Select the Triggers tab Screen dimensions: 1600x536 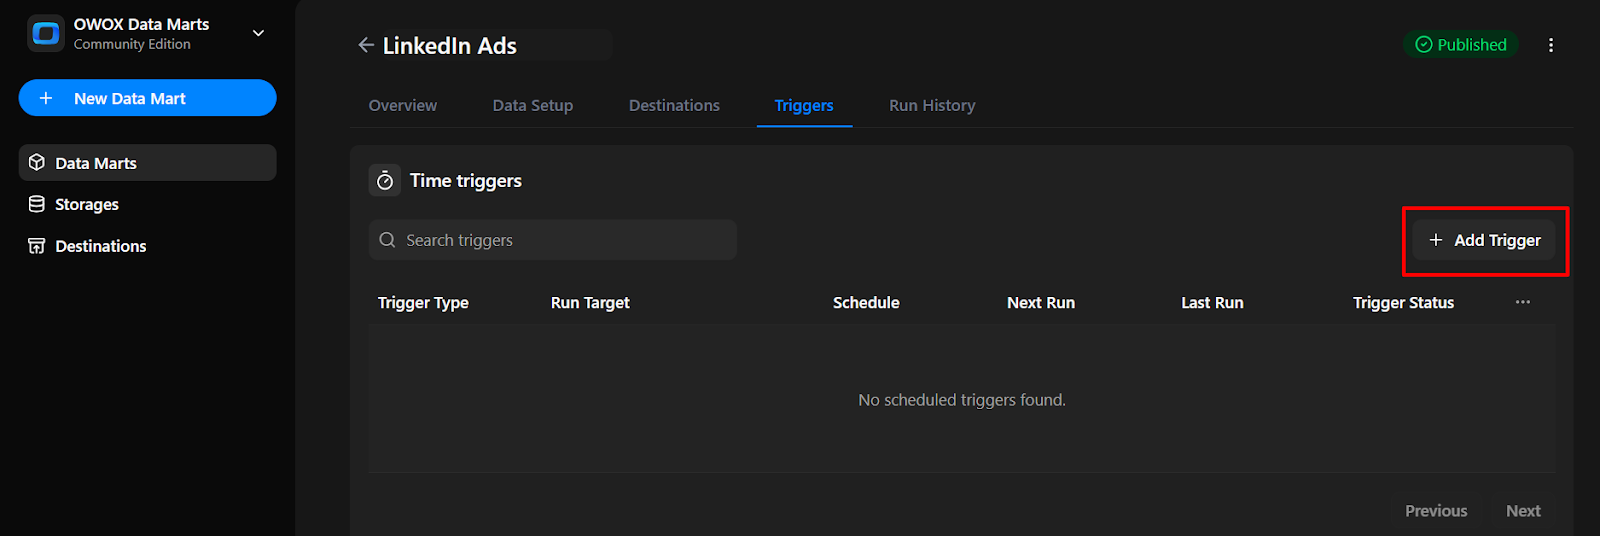point(804,105)
